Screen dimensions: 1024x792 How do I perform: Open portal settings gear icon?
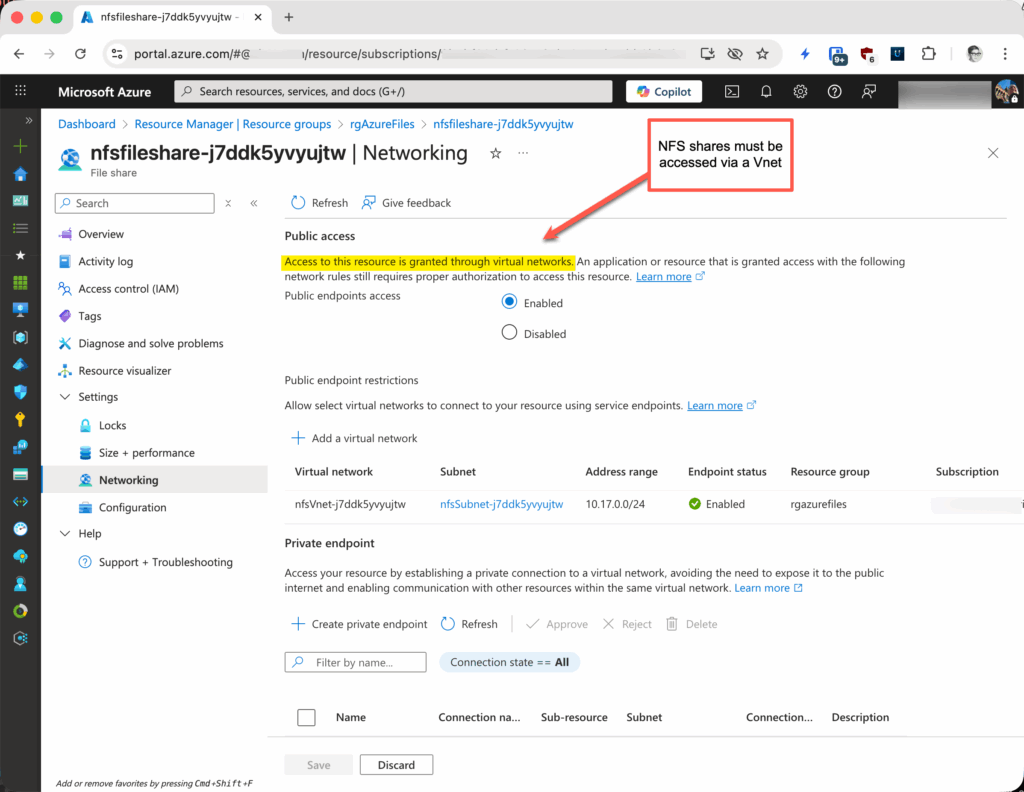pos(800,91)
